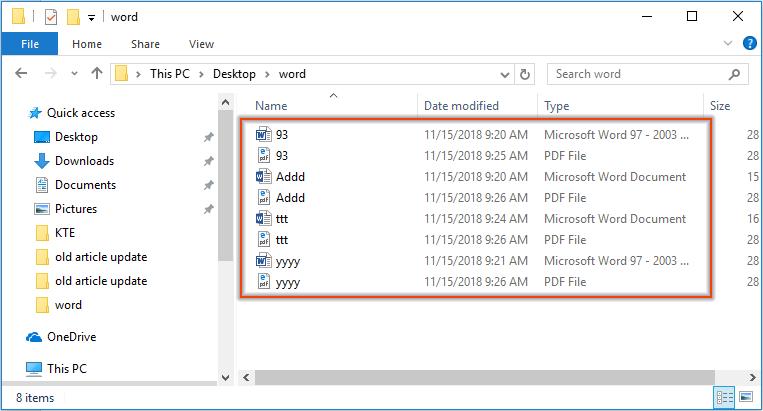Refresh the word folder

tap(525, 74)
